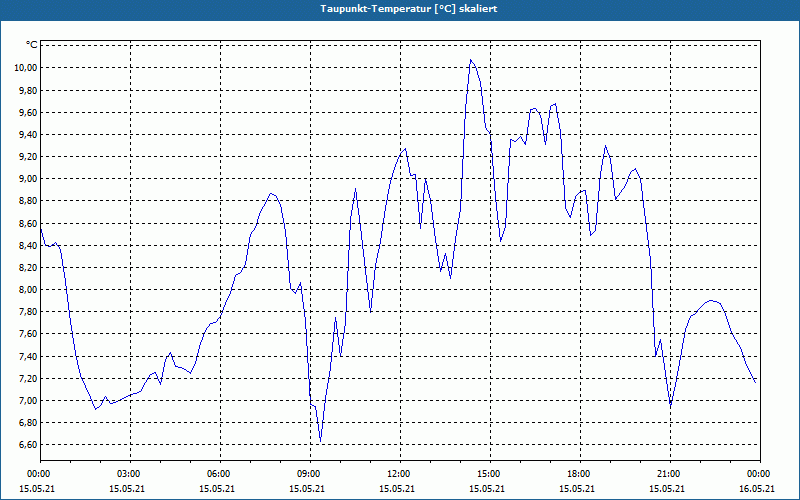Click the chart title Taupunkt-Temperatur [°C] skaliert

tap(409, 9)
